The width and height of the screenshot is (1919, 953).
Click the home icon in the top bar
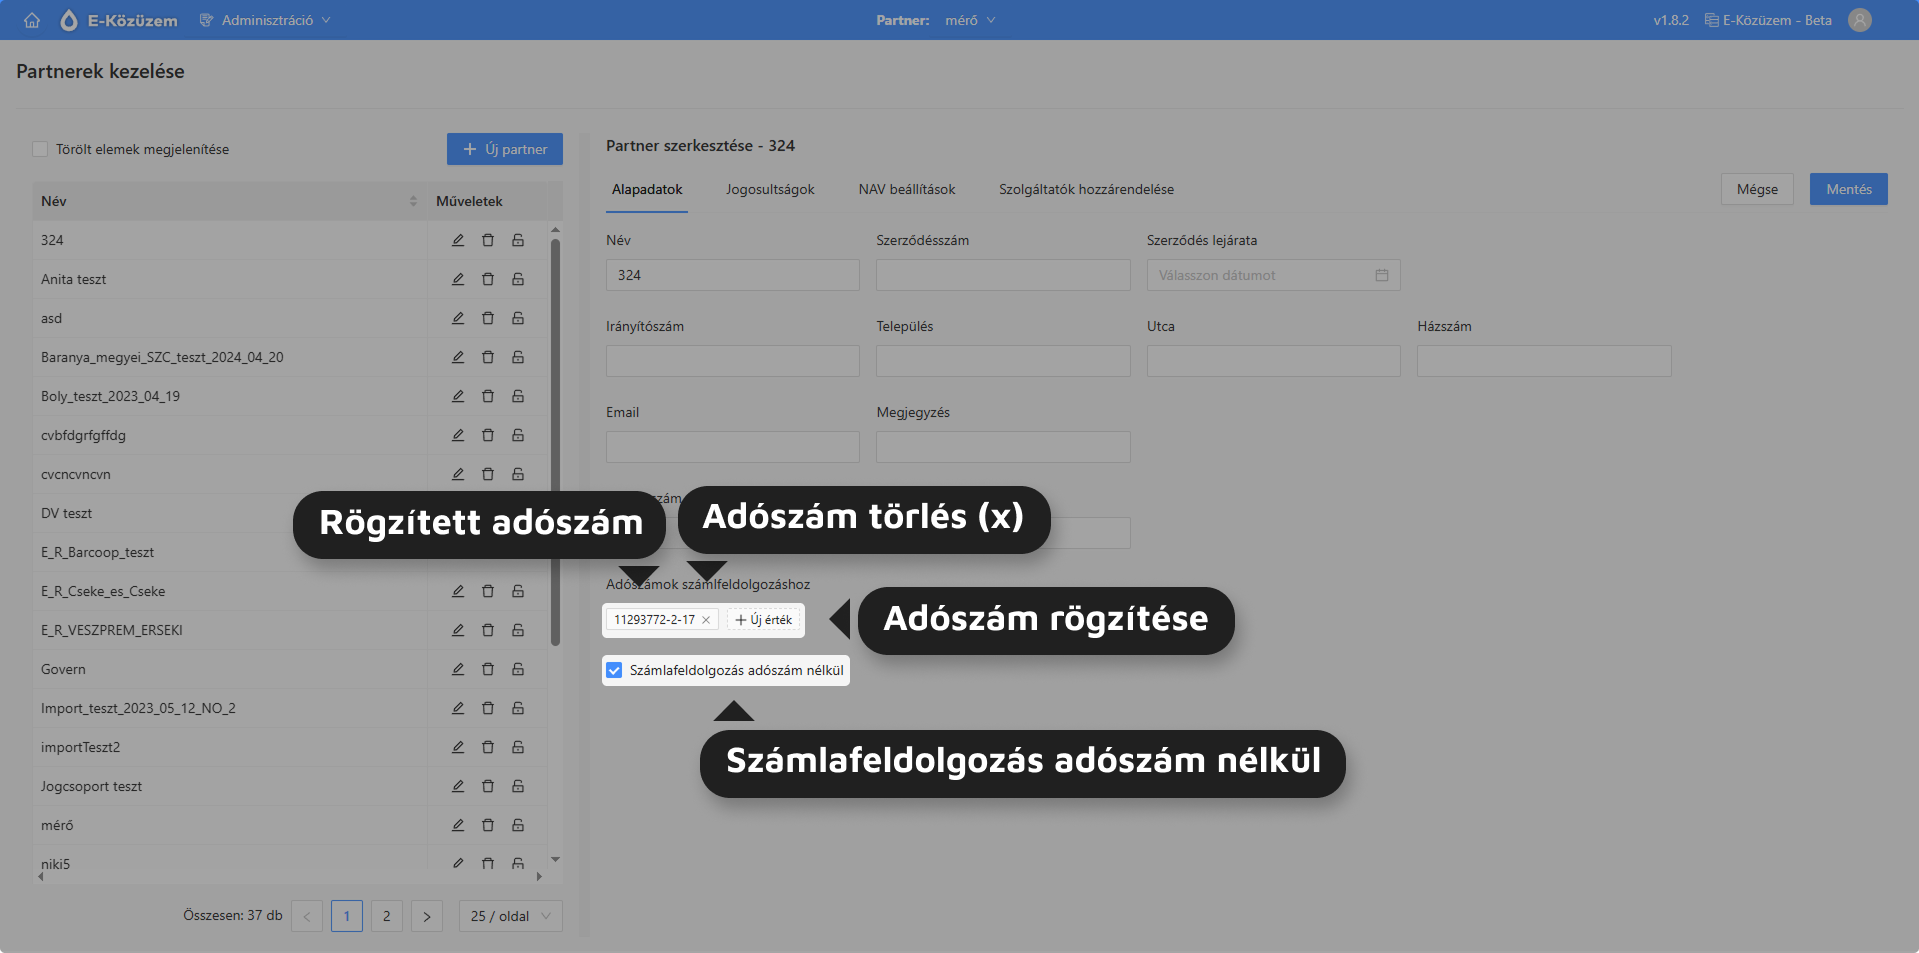31,19
